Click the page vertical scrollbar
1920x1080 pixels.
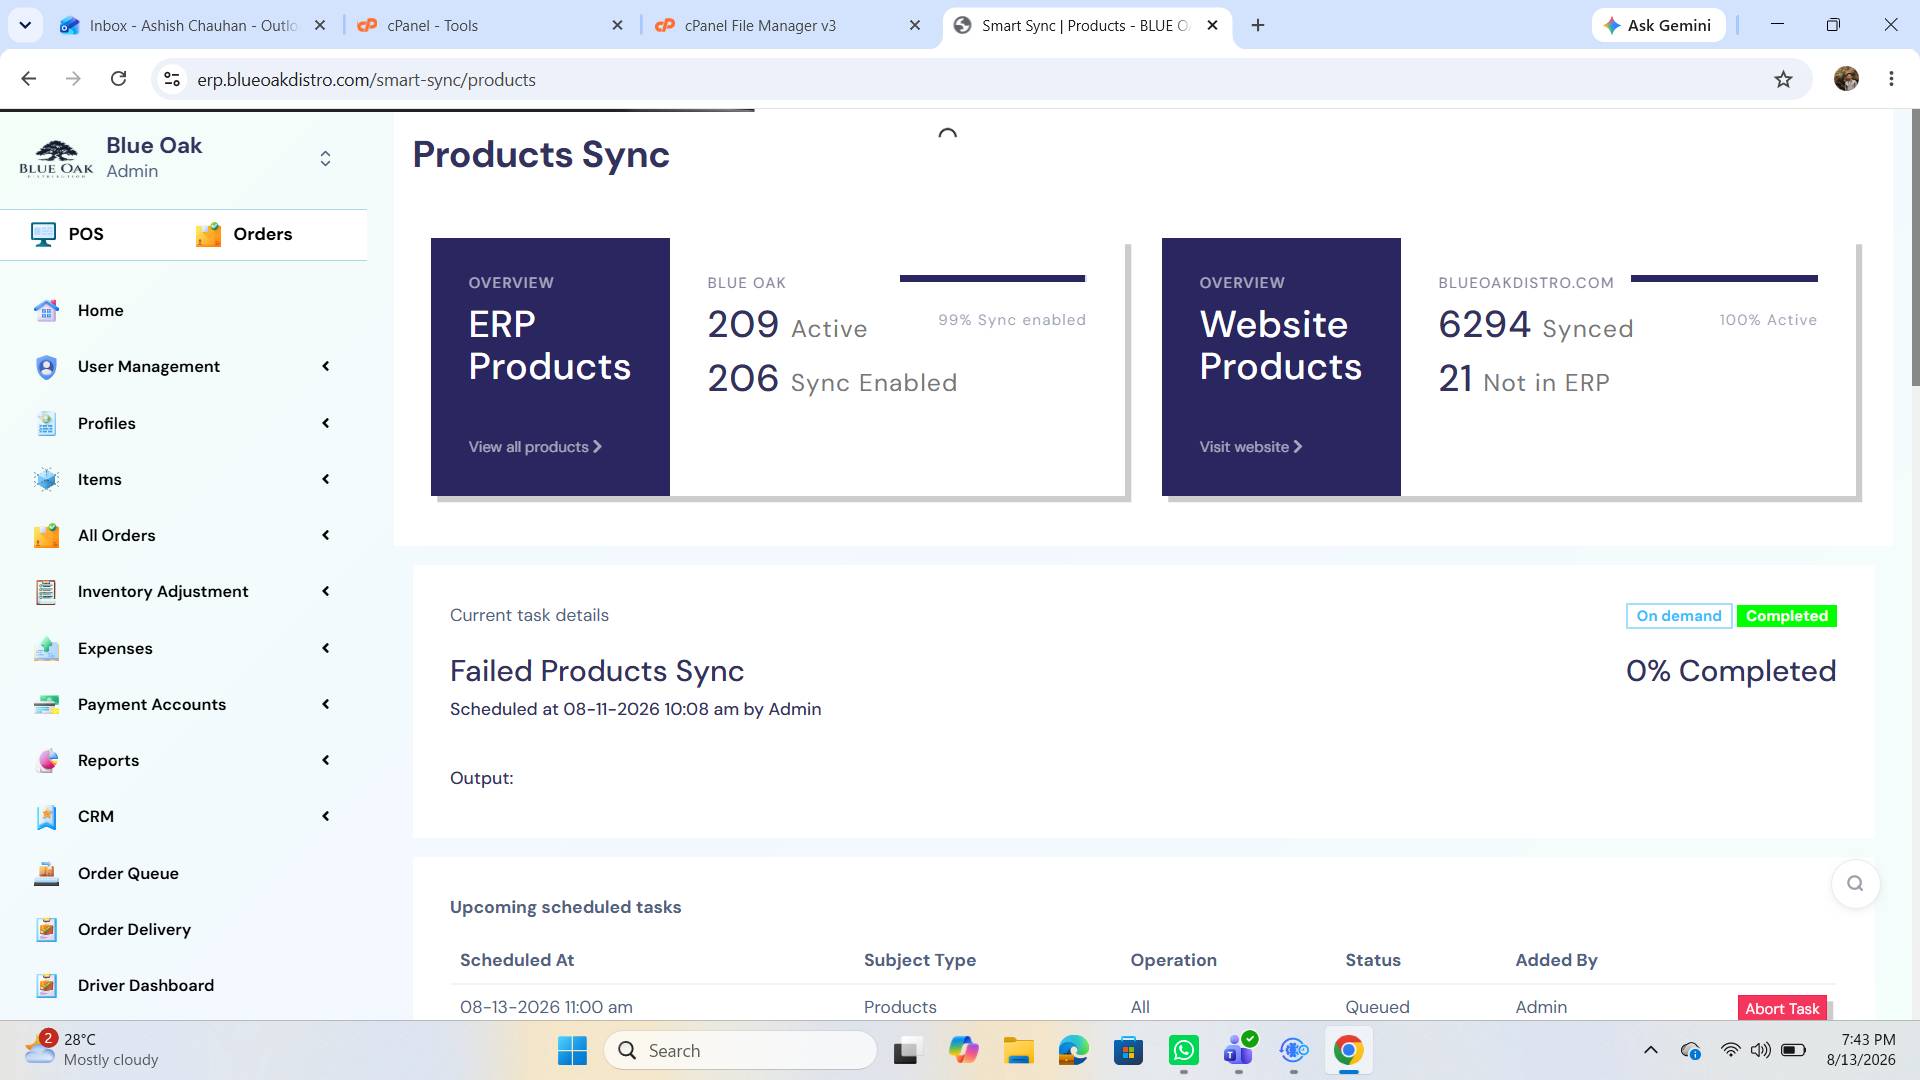click(1914, 248)
